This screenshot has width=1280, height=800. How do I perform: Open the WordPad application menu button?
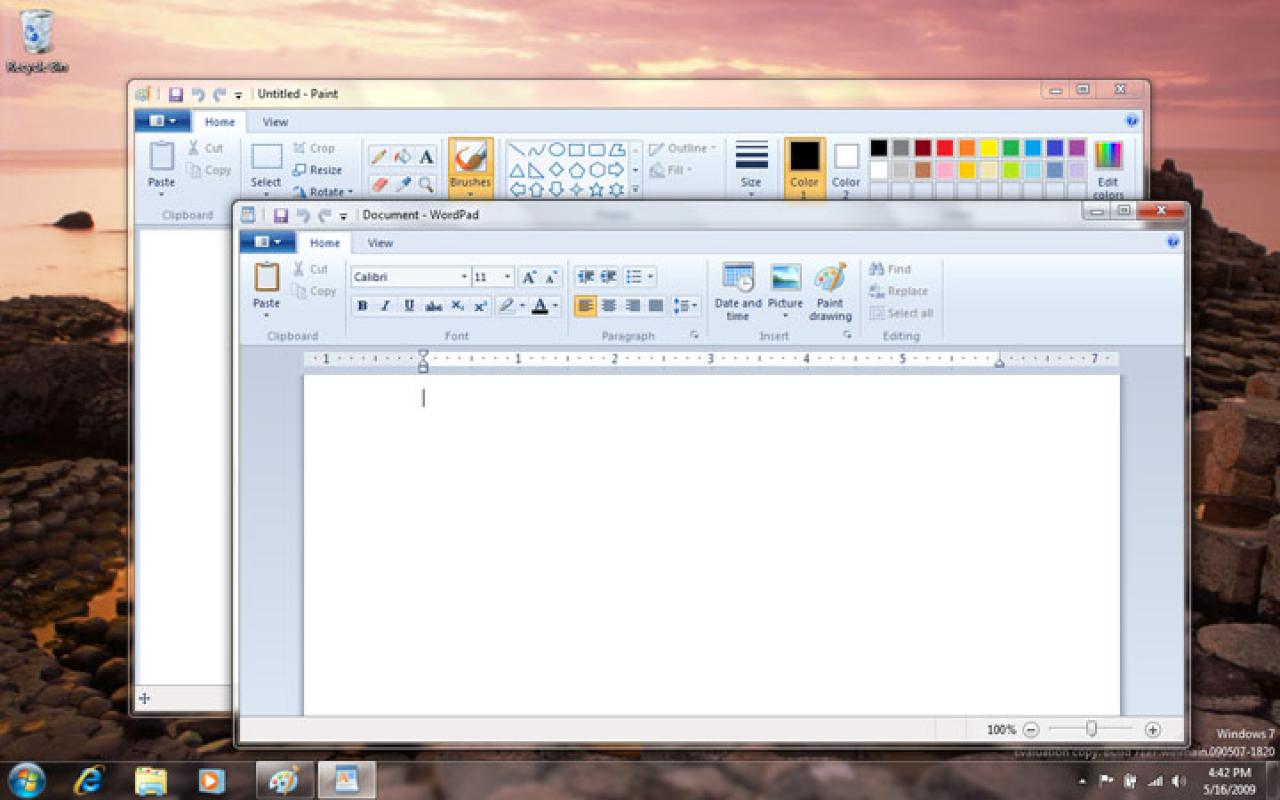click(267, 242)
